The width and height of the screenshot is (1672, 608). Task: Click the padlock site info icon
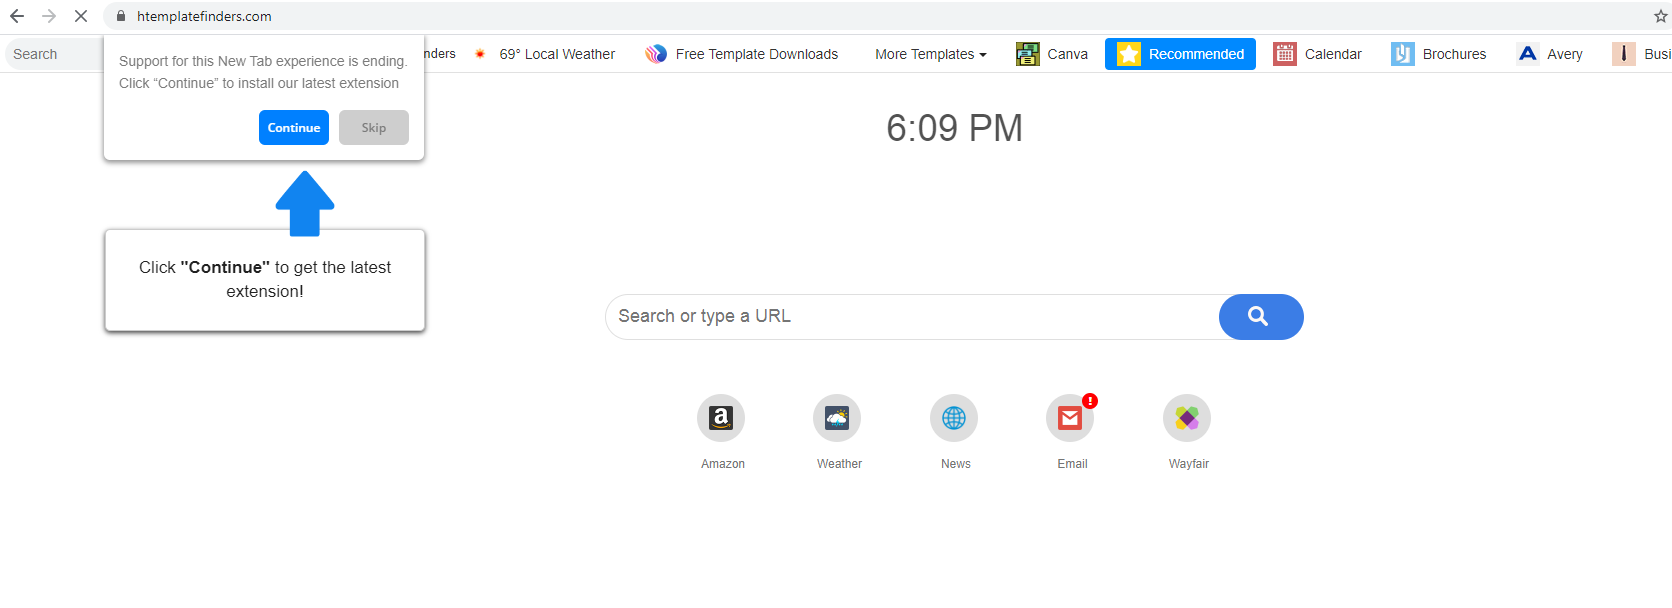click(x=121, y=16)
